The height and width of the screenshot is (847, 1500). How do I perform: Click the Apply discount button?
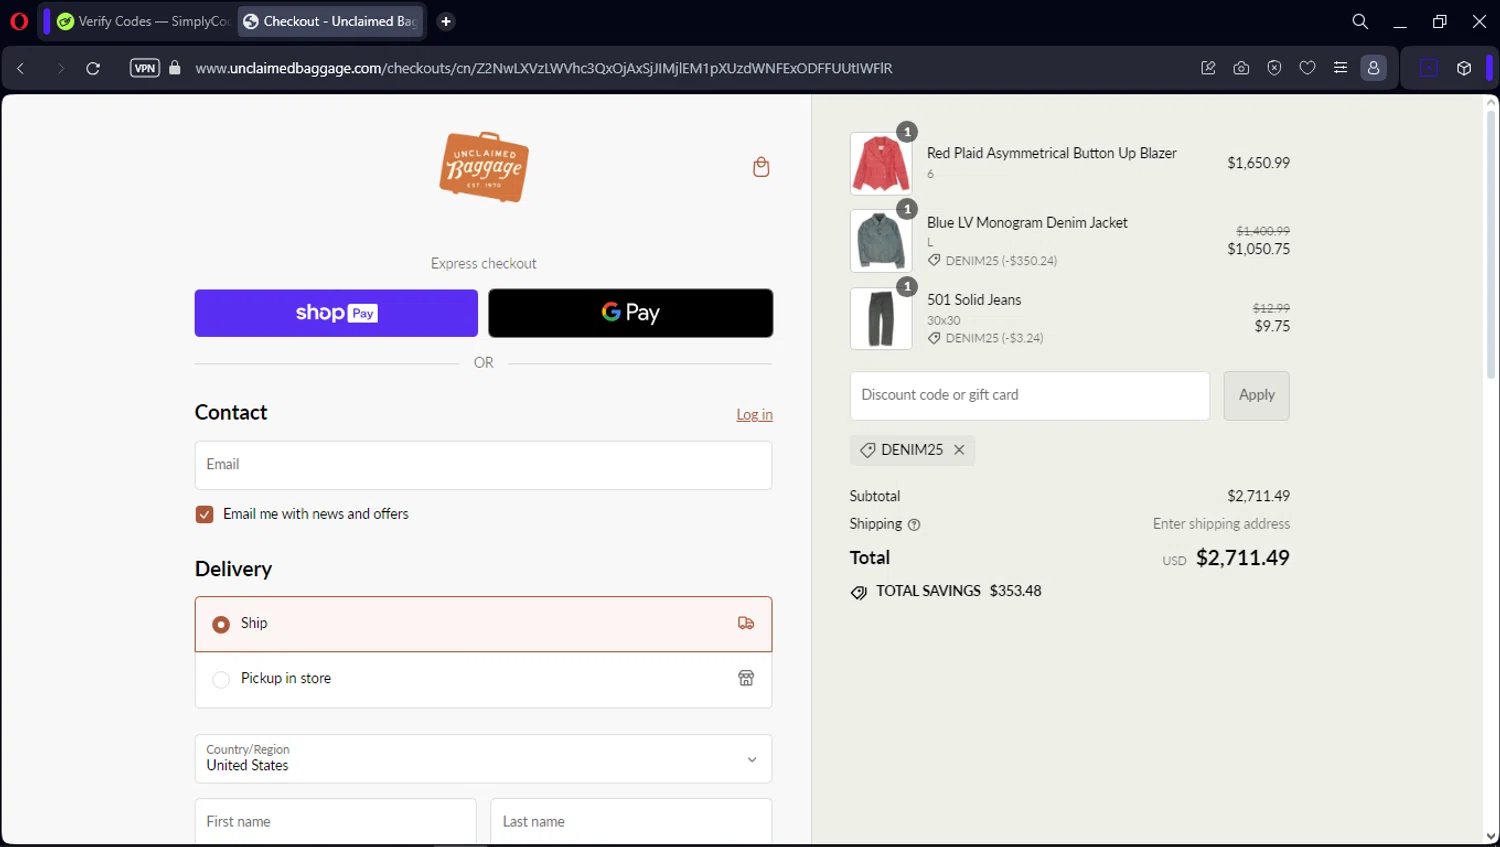pos(1257,396)
